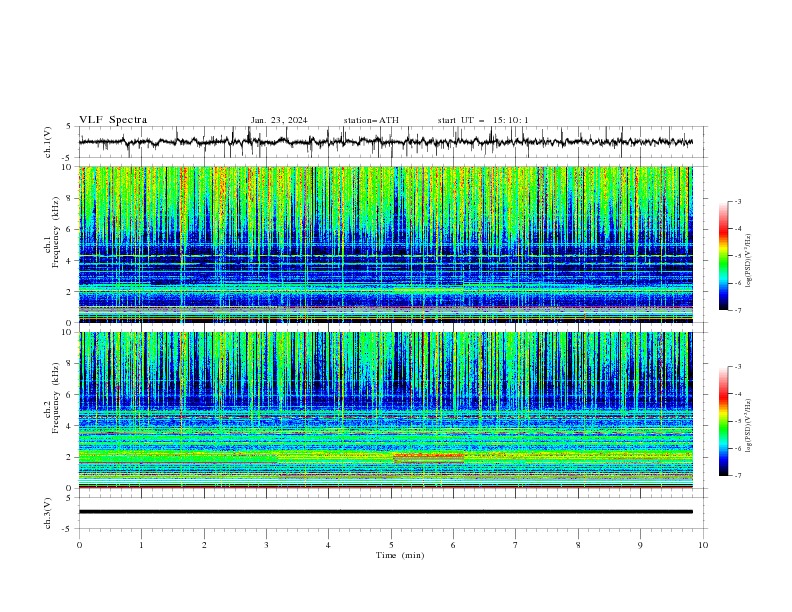Click the "-7" tick on ch.1 colorbar
This screenshot has width=792, height=612.
tap(738, 310)
